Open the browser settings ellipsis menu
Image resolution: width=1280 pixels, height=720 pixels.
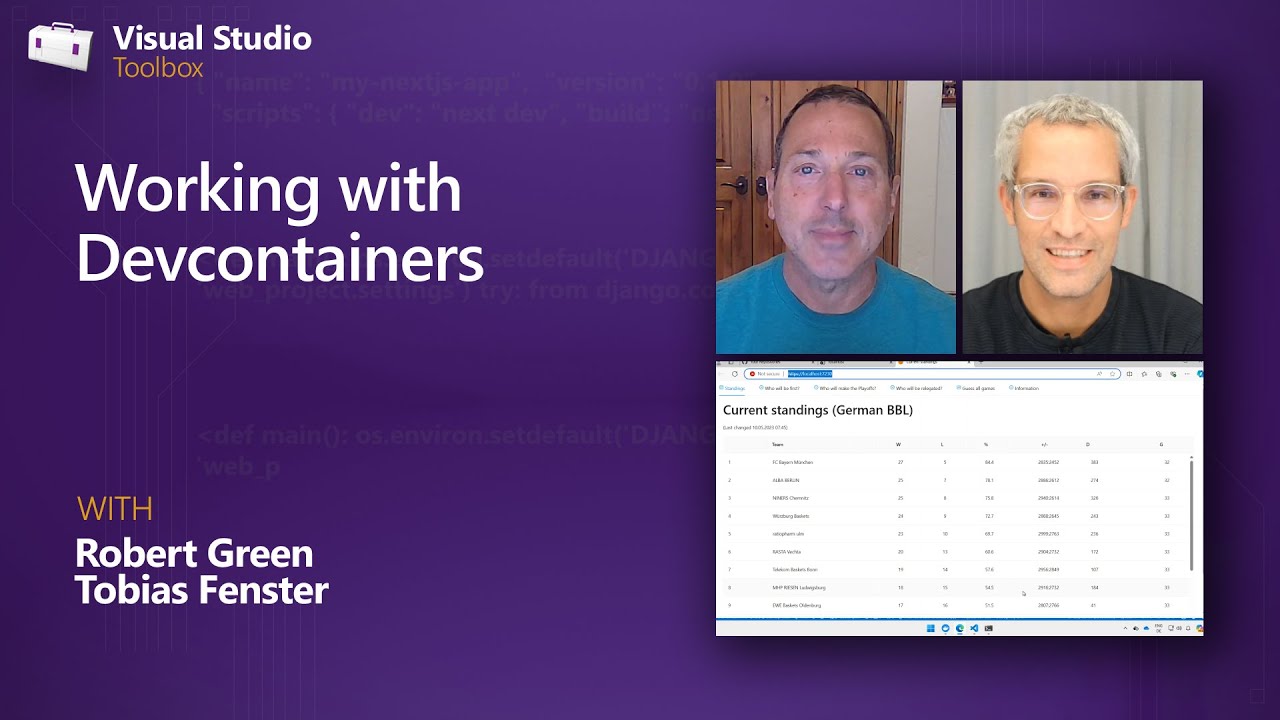tap(1187, 374)
